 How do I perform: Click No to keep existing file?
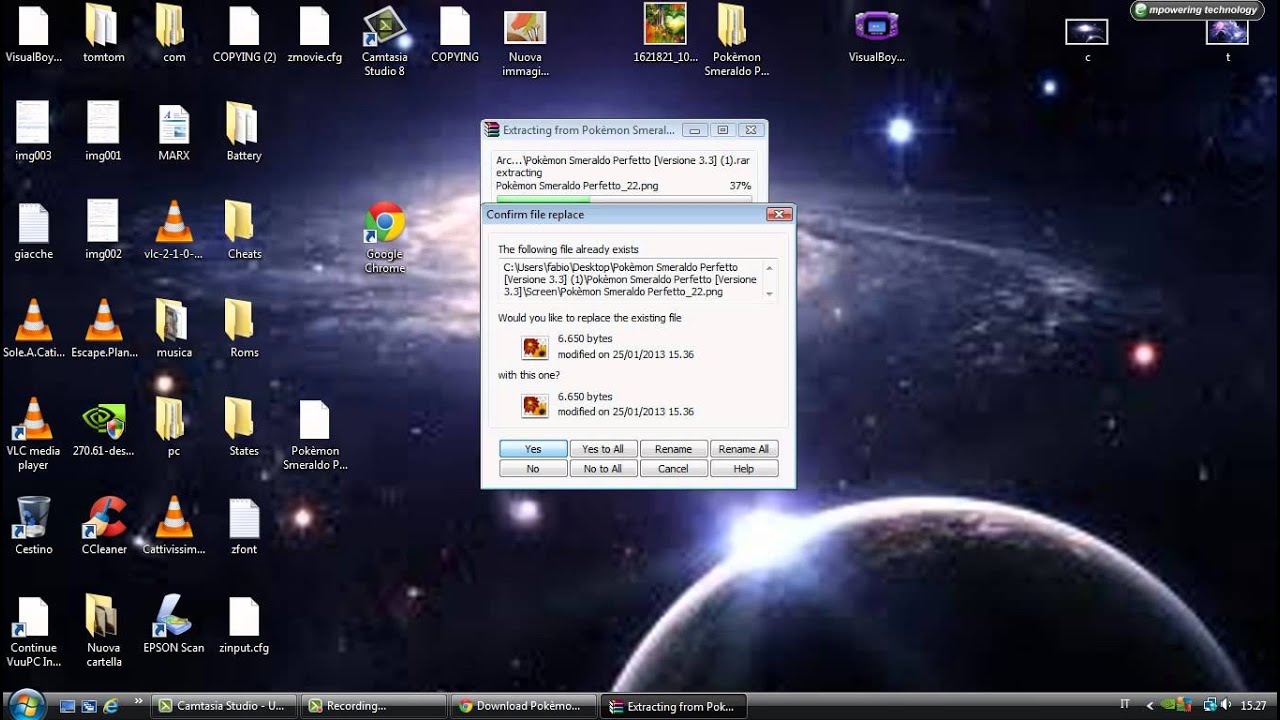(533, 468)
